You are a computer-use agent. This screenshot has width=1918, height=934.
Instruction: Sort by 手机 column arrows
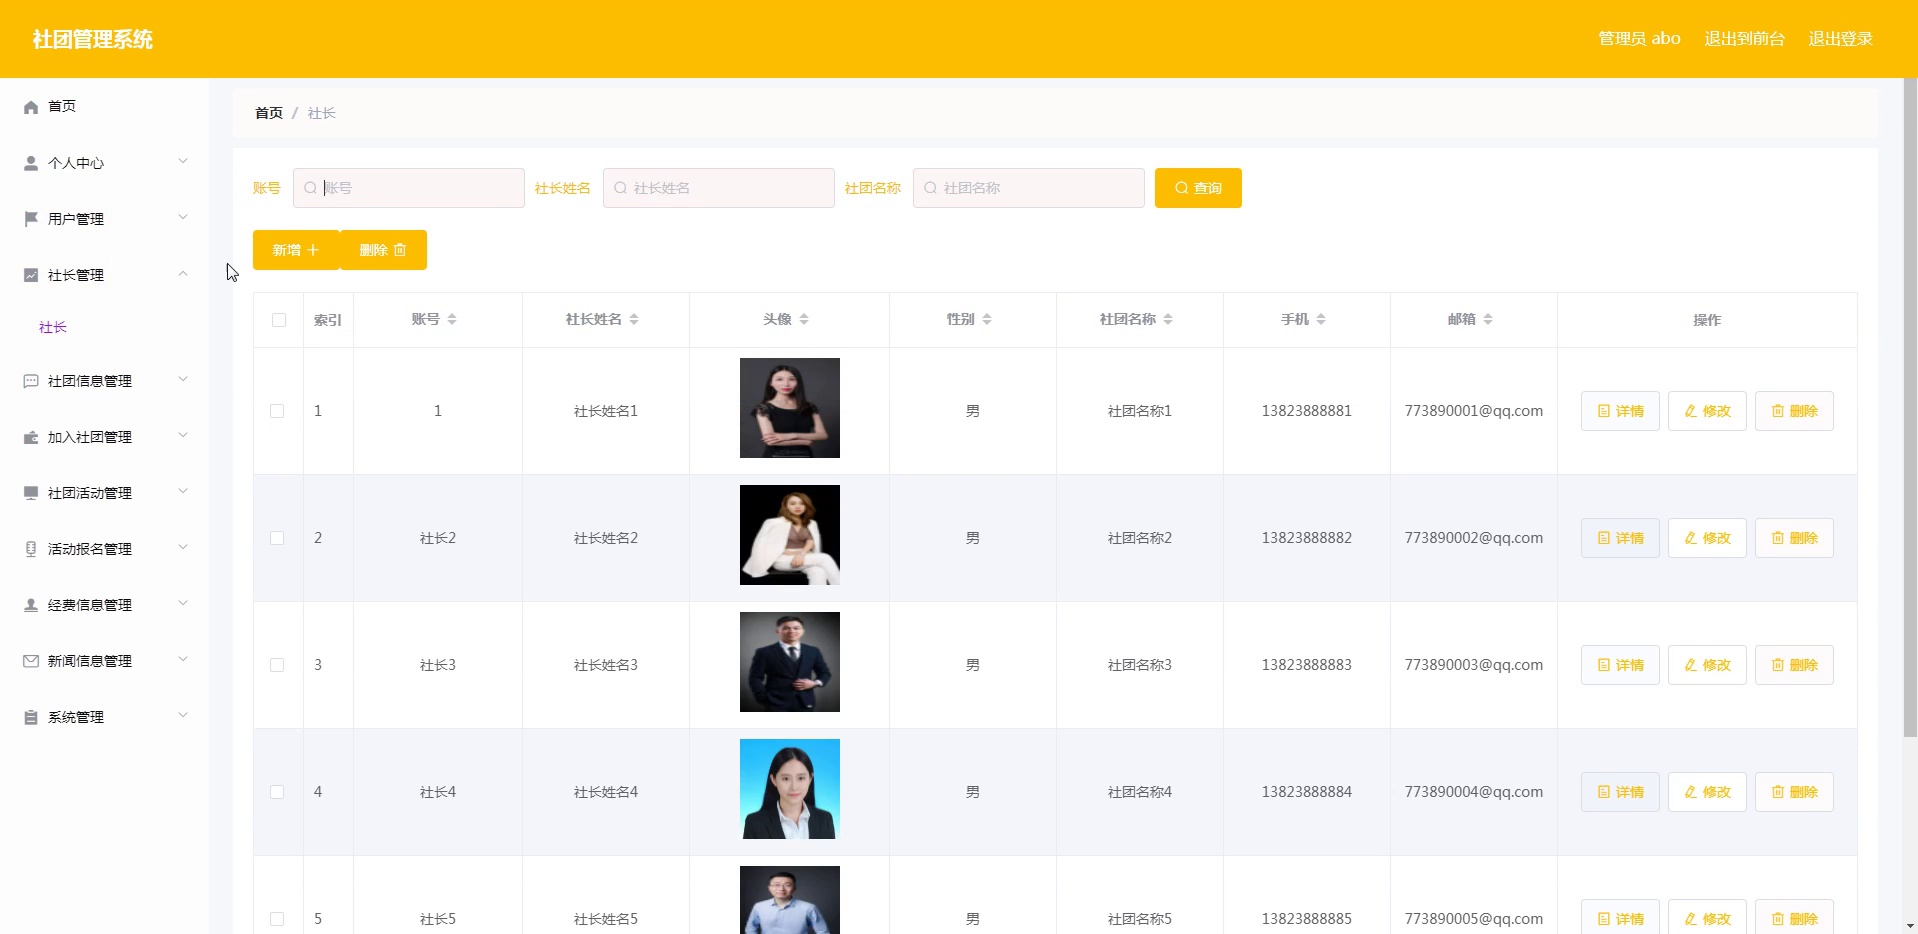point(1321,319)
